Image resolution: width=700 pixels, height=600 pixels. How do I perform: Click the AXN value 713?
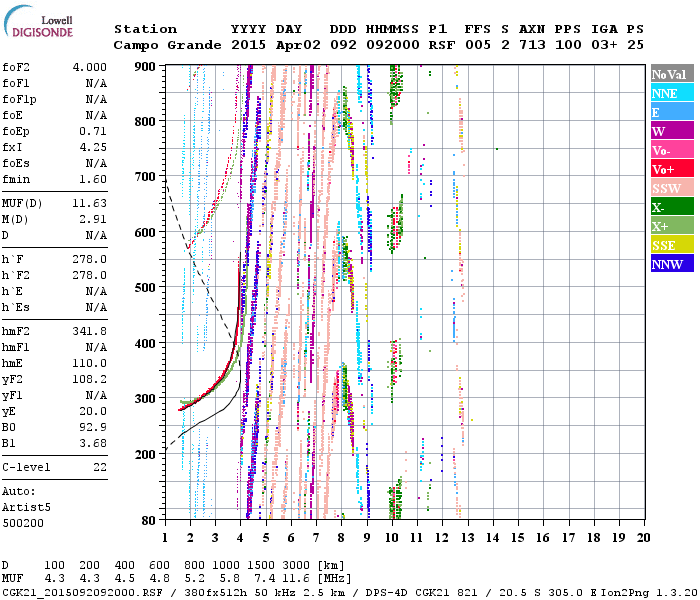[533, 45]
